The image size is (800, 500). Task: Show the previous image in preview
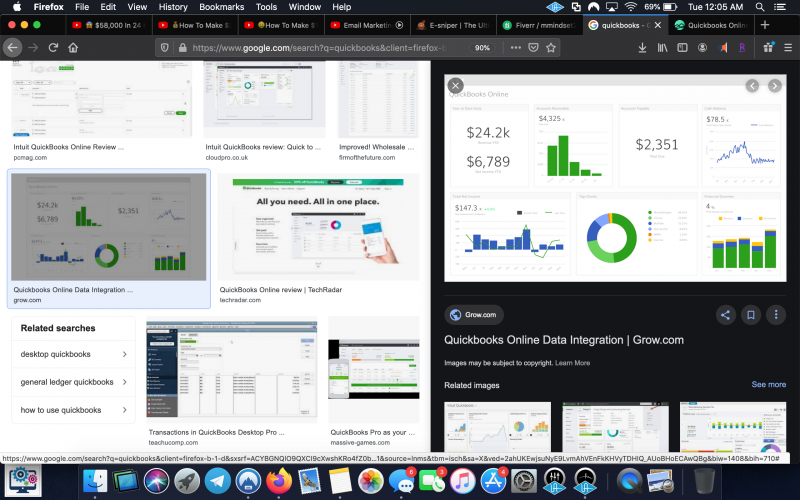click(x=752, y=86)
